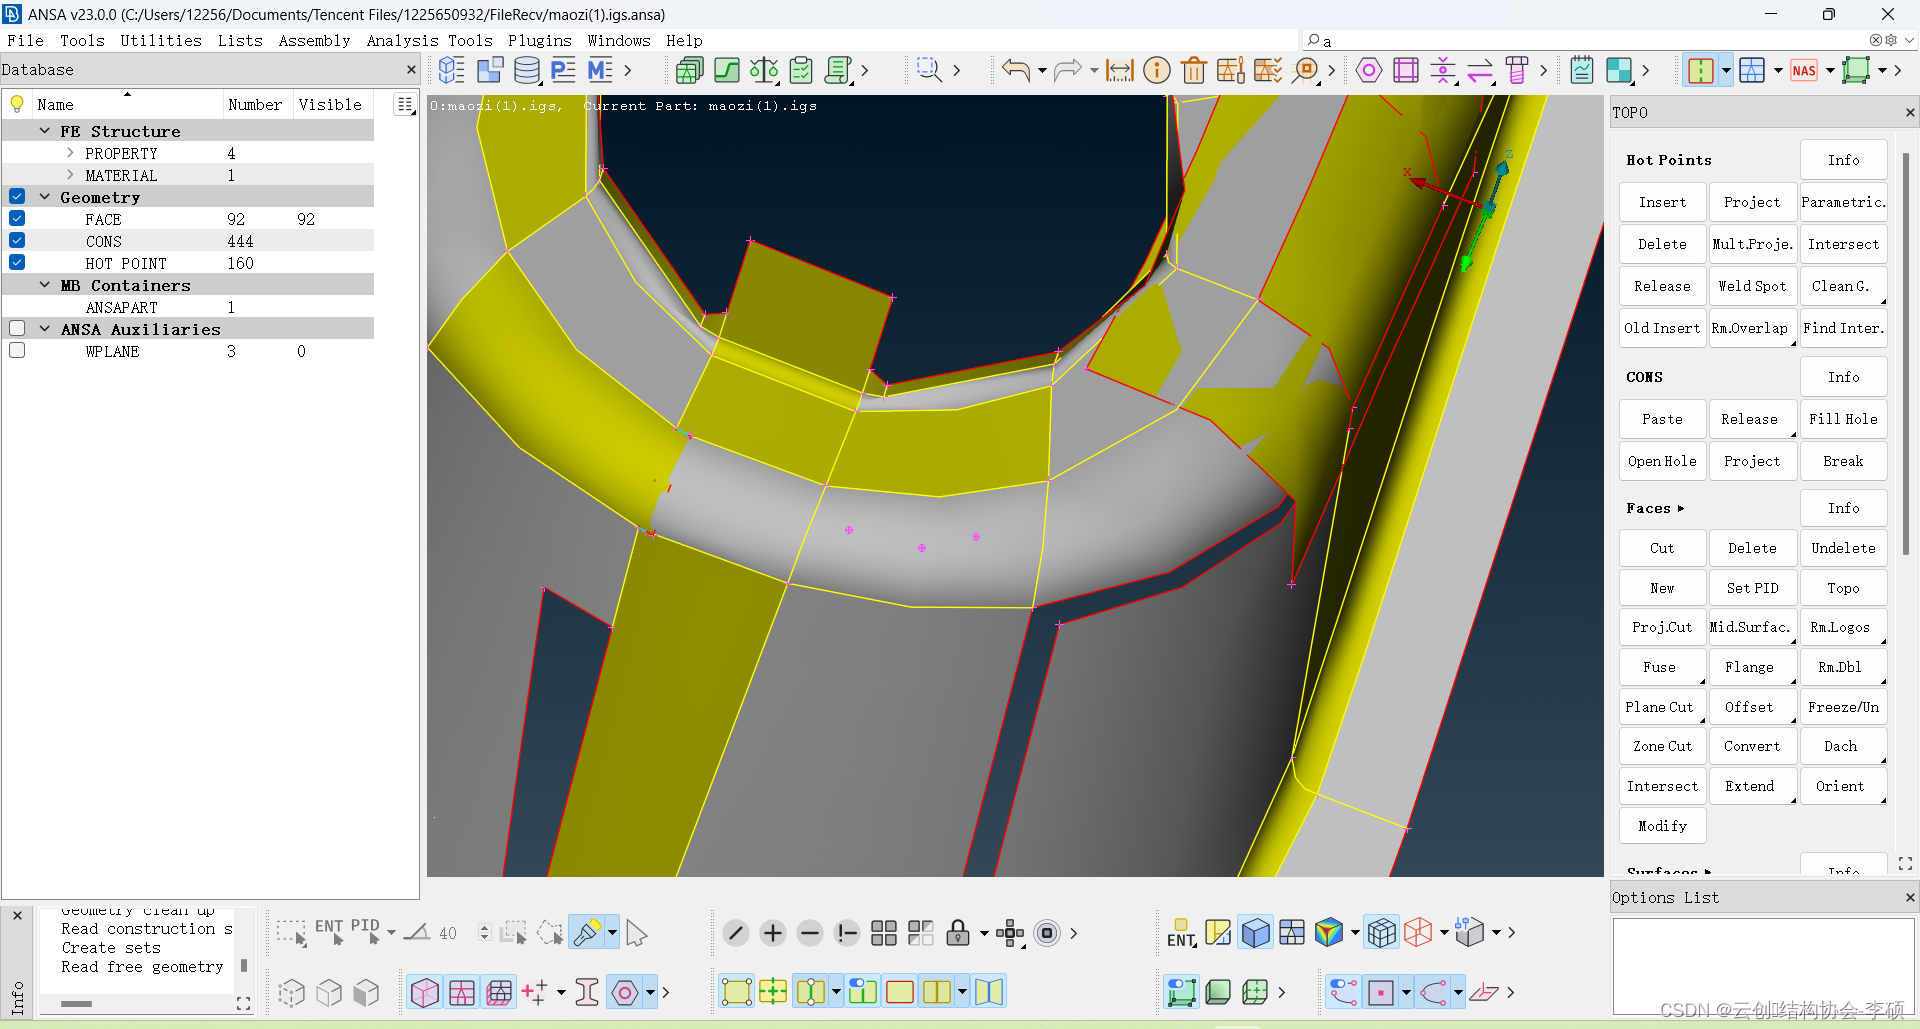The width and height of the screenshot is (1920, 1029).
Task: Click the shaded view cube icon
Action: point(1256,932)
